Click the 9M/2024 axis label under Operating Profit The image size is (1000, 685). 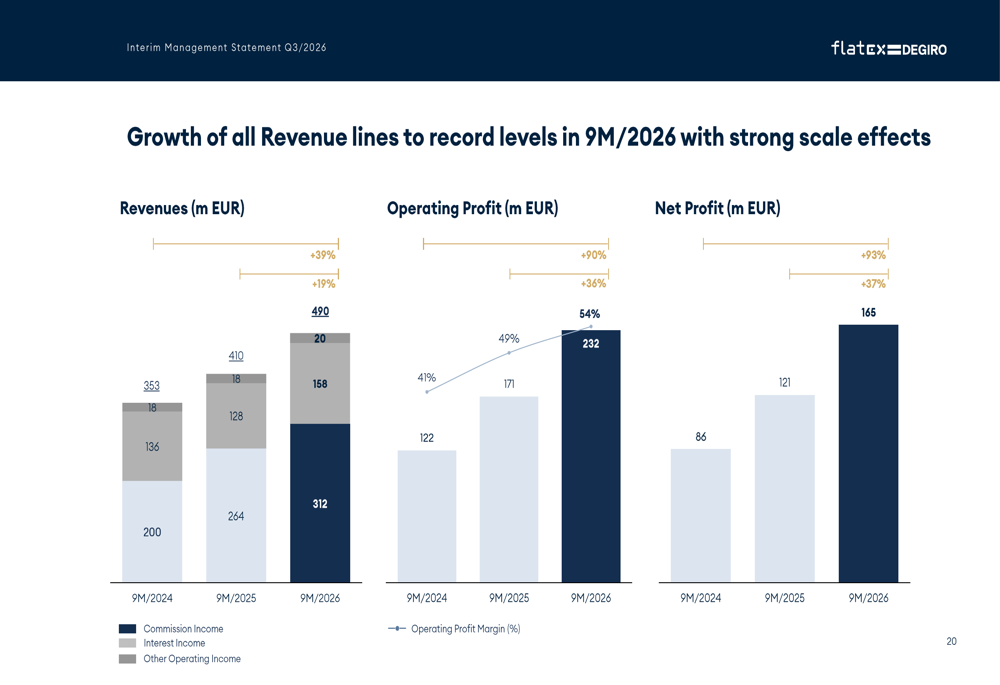[427, 598]
